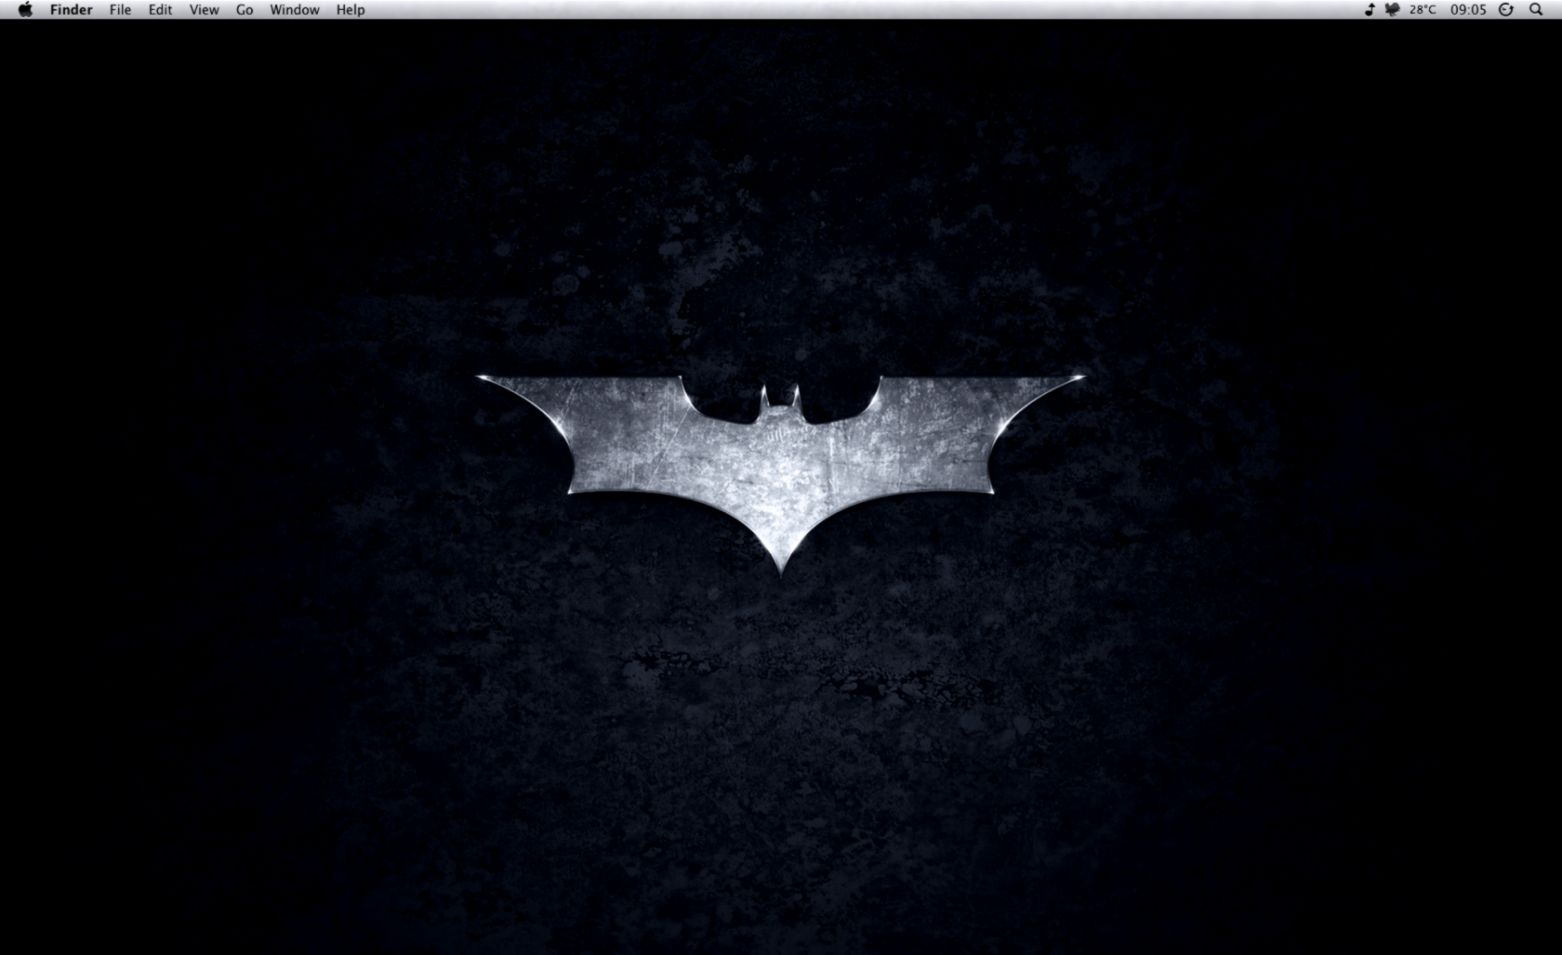Click the Apple logo icon
The width and height of the screenshot is (1562, 955).
click(24, 9)
